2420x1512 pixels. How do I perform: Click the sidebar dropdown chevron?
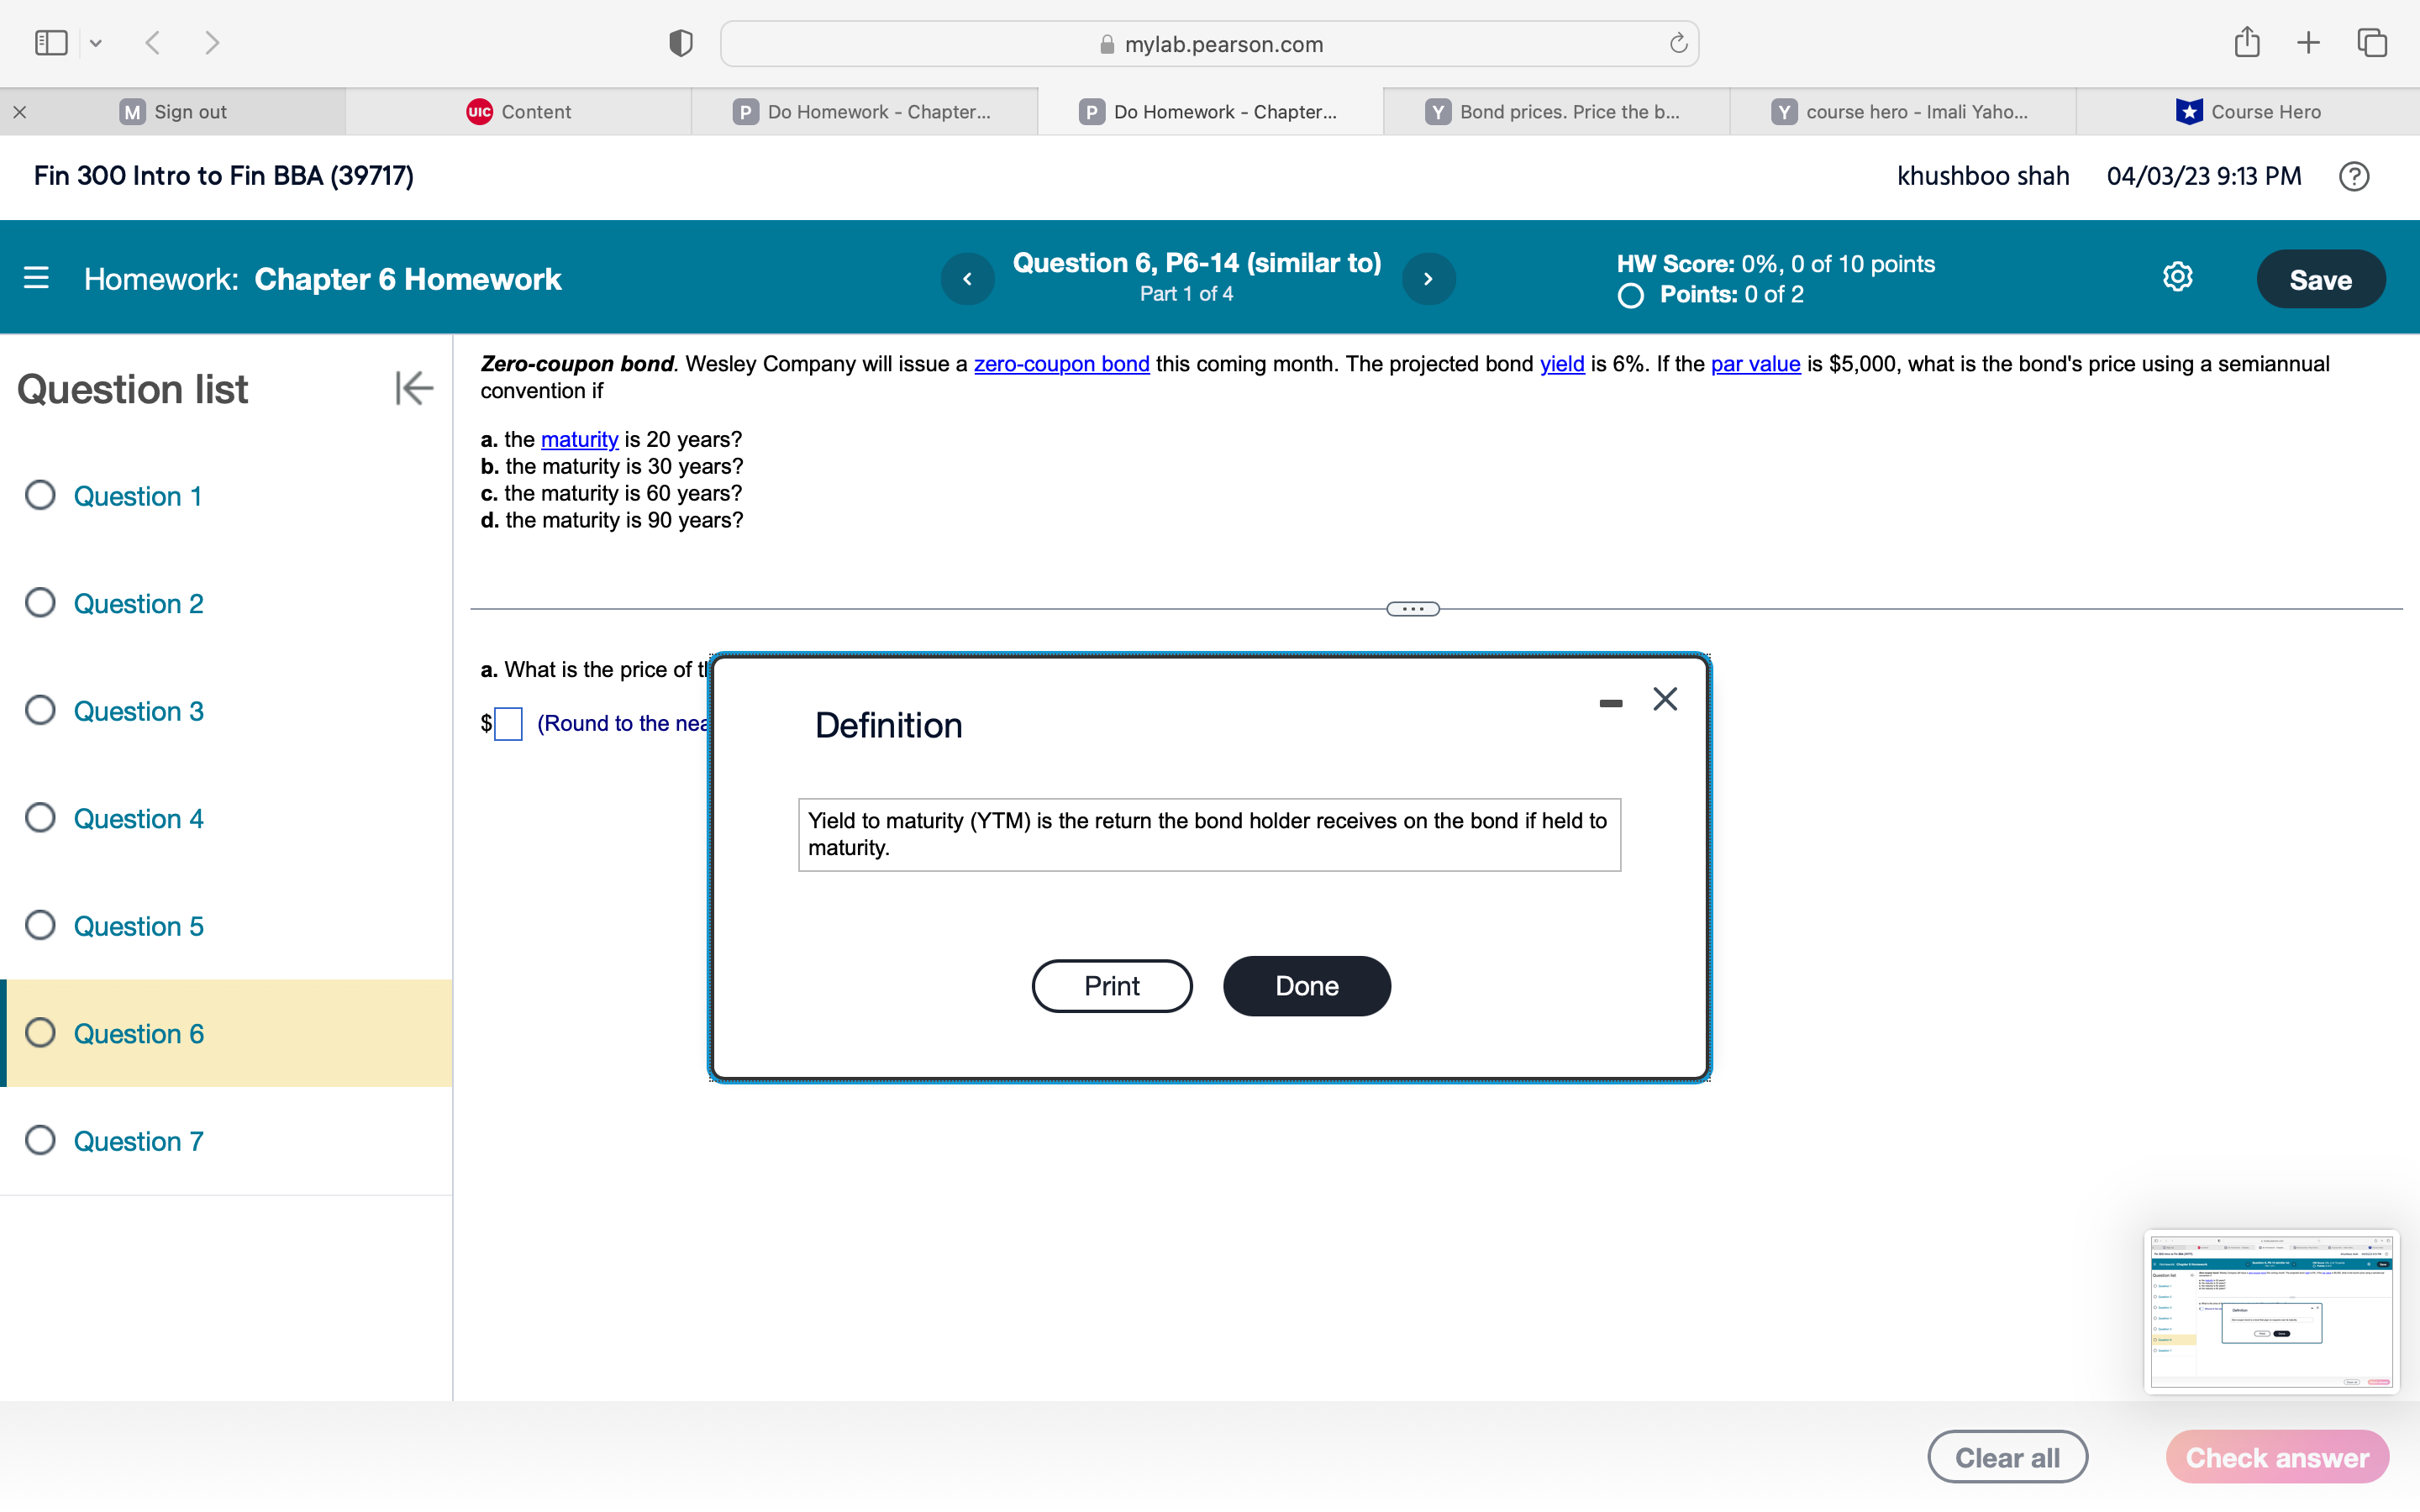tap(96, 42)
